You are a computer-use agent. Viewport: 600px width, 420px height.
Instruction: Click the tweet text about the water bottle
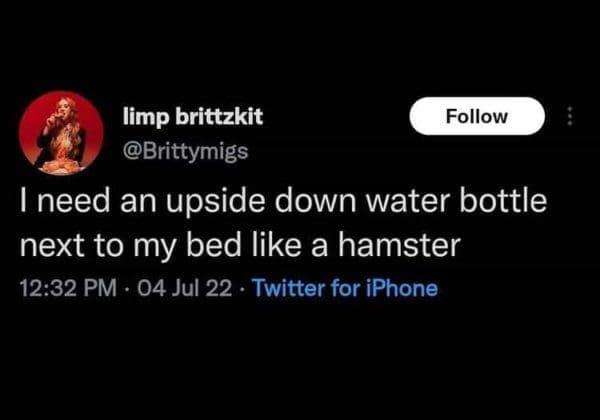tap(284, 223)
